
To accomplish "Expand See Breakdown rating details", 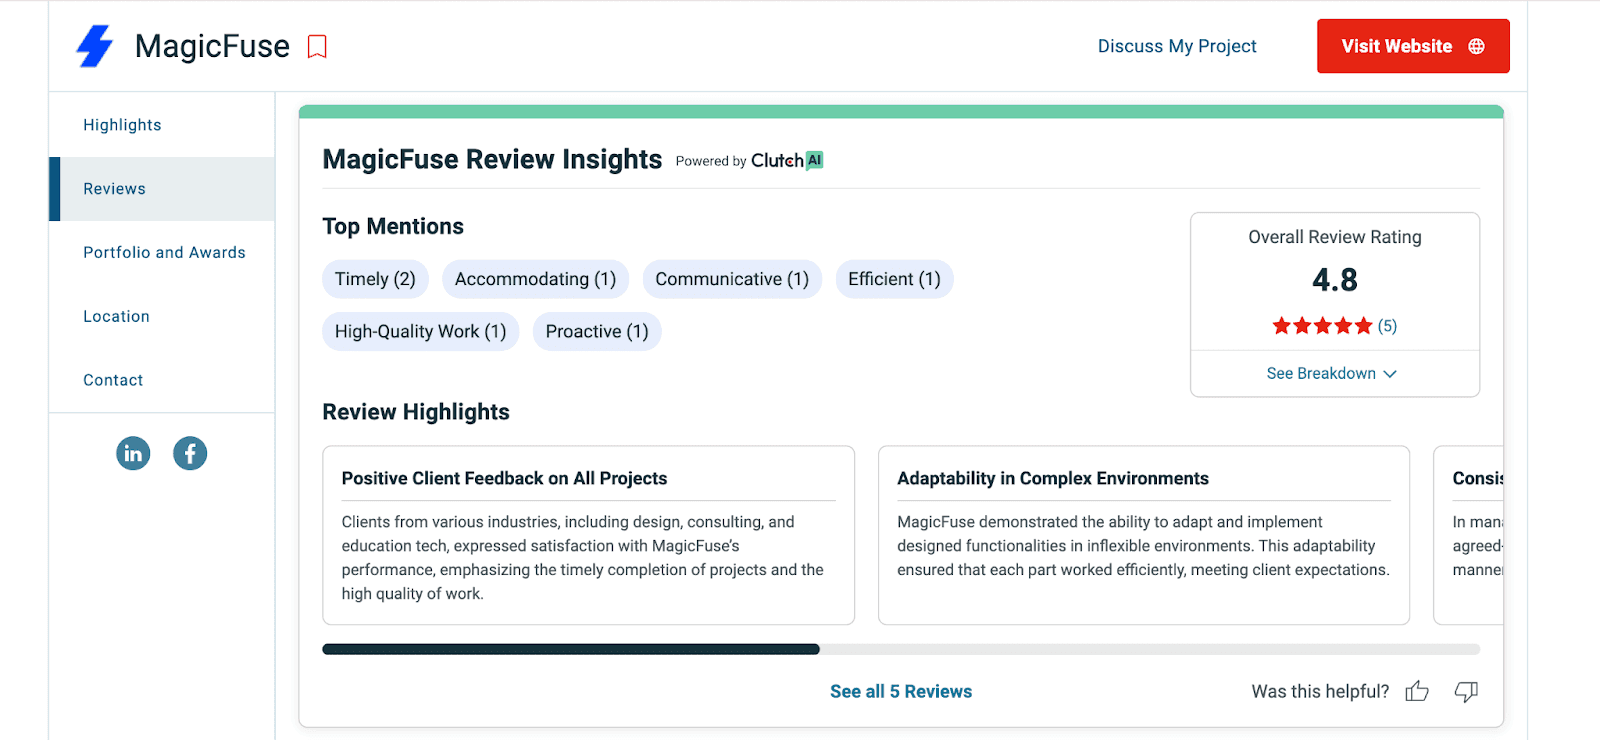I will tap(1332, 374).
